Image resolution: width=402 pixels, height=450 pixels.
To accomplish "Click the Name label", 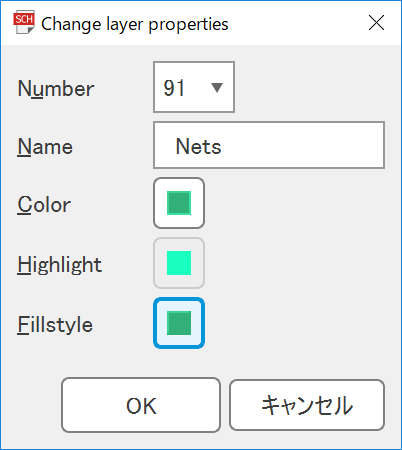I will click(45, 147).
